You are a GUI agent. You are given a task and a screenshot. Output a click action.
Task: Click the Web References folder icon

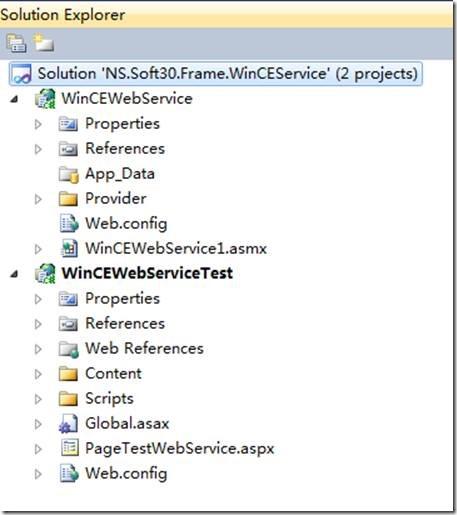(x=69, y=349)
